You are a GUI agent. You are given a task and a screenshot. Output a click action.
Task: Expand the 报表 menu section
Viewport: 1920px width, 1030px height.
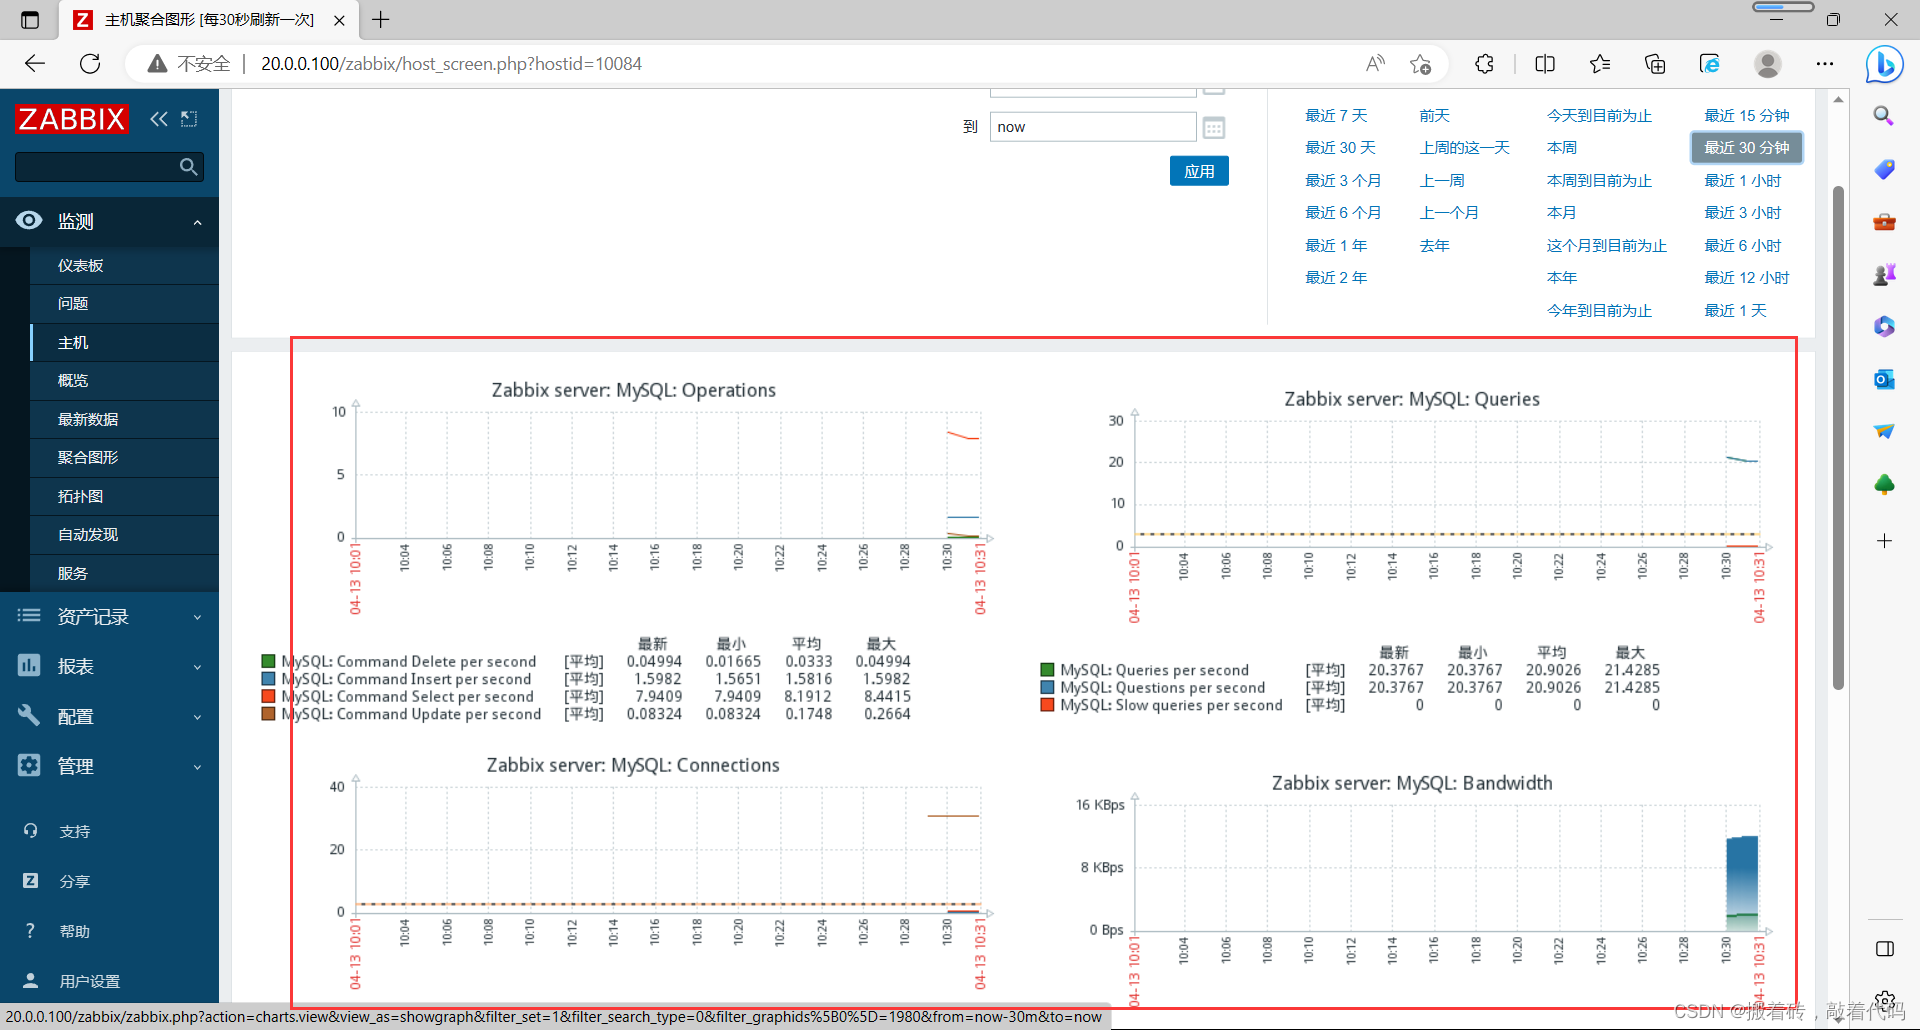coord(198,667)
